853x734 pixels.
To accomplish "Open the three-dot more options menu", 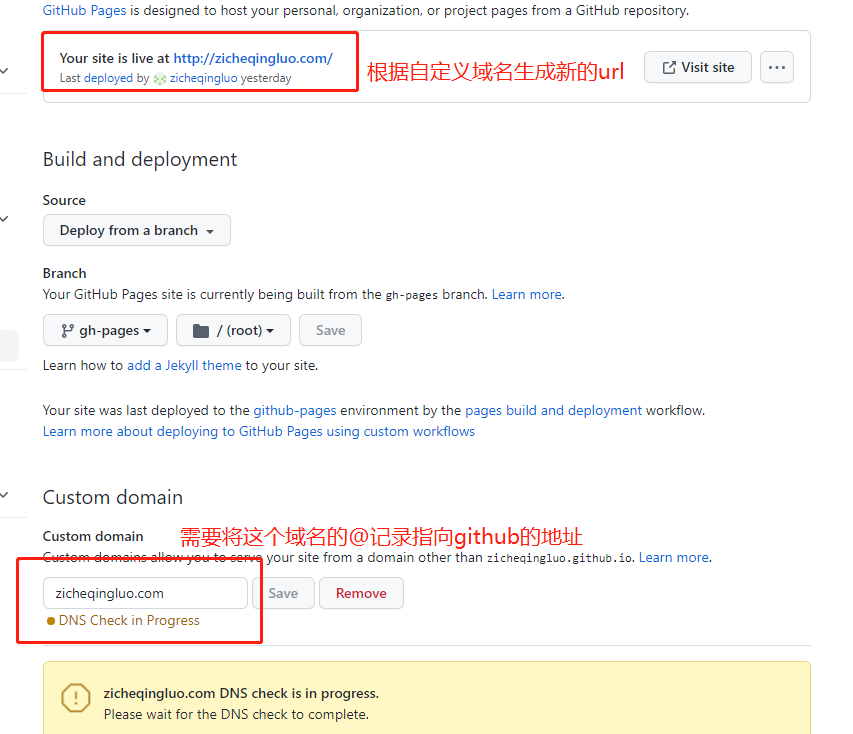I will [777, 67].
